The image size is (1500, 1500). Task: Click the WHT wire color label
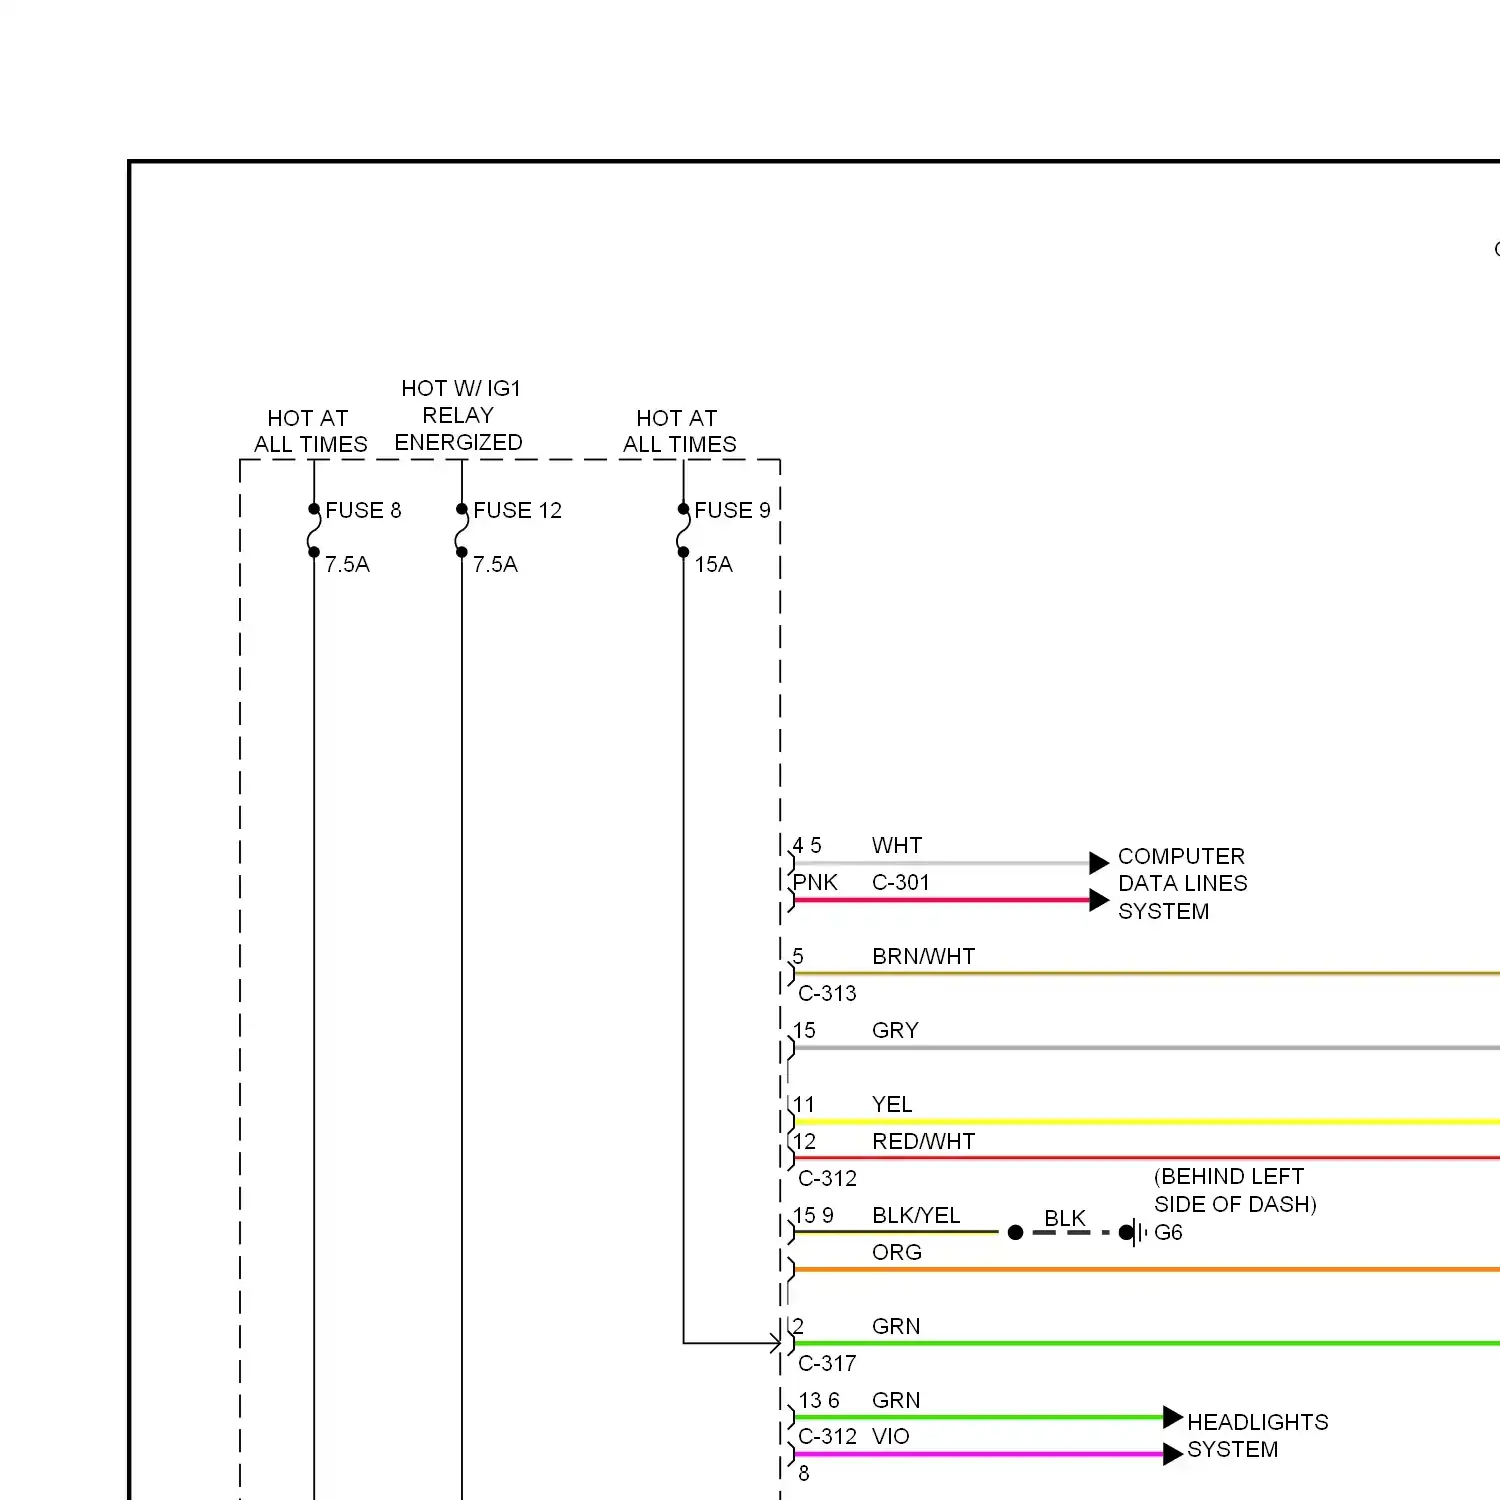pos(897,845)
